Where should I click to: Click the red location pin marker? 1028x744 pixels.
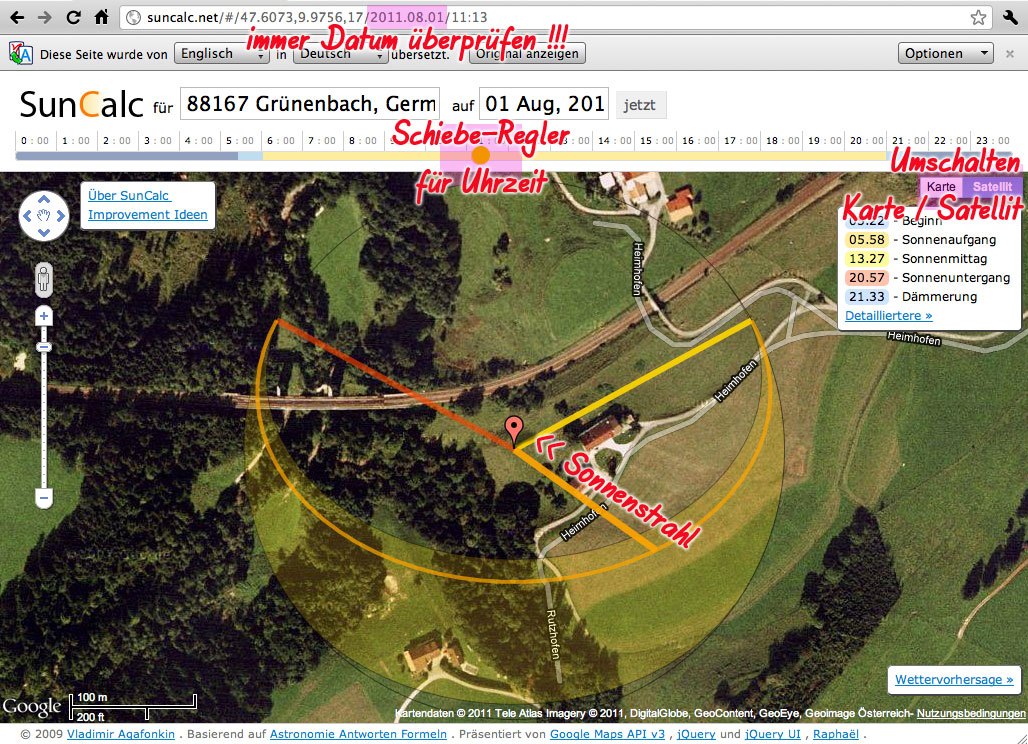pos(514,430)
